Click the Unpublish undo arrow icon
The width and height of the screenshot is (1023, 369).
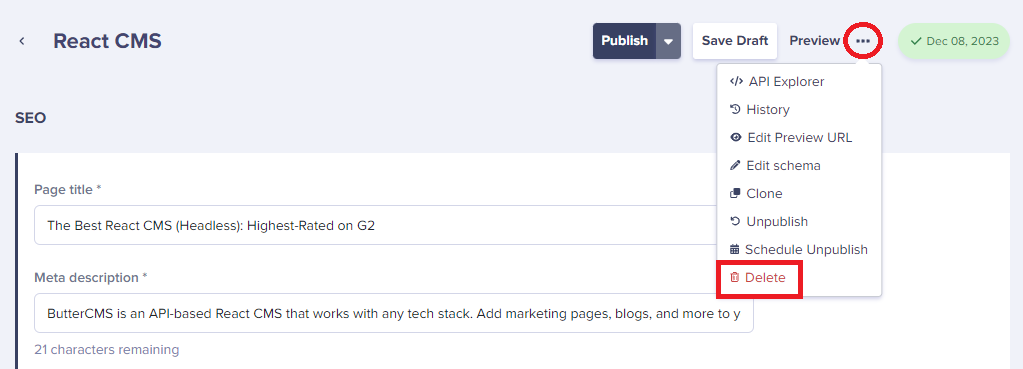735,222
